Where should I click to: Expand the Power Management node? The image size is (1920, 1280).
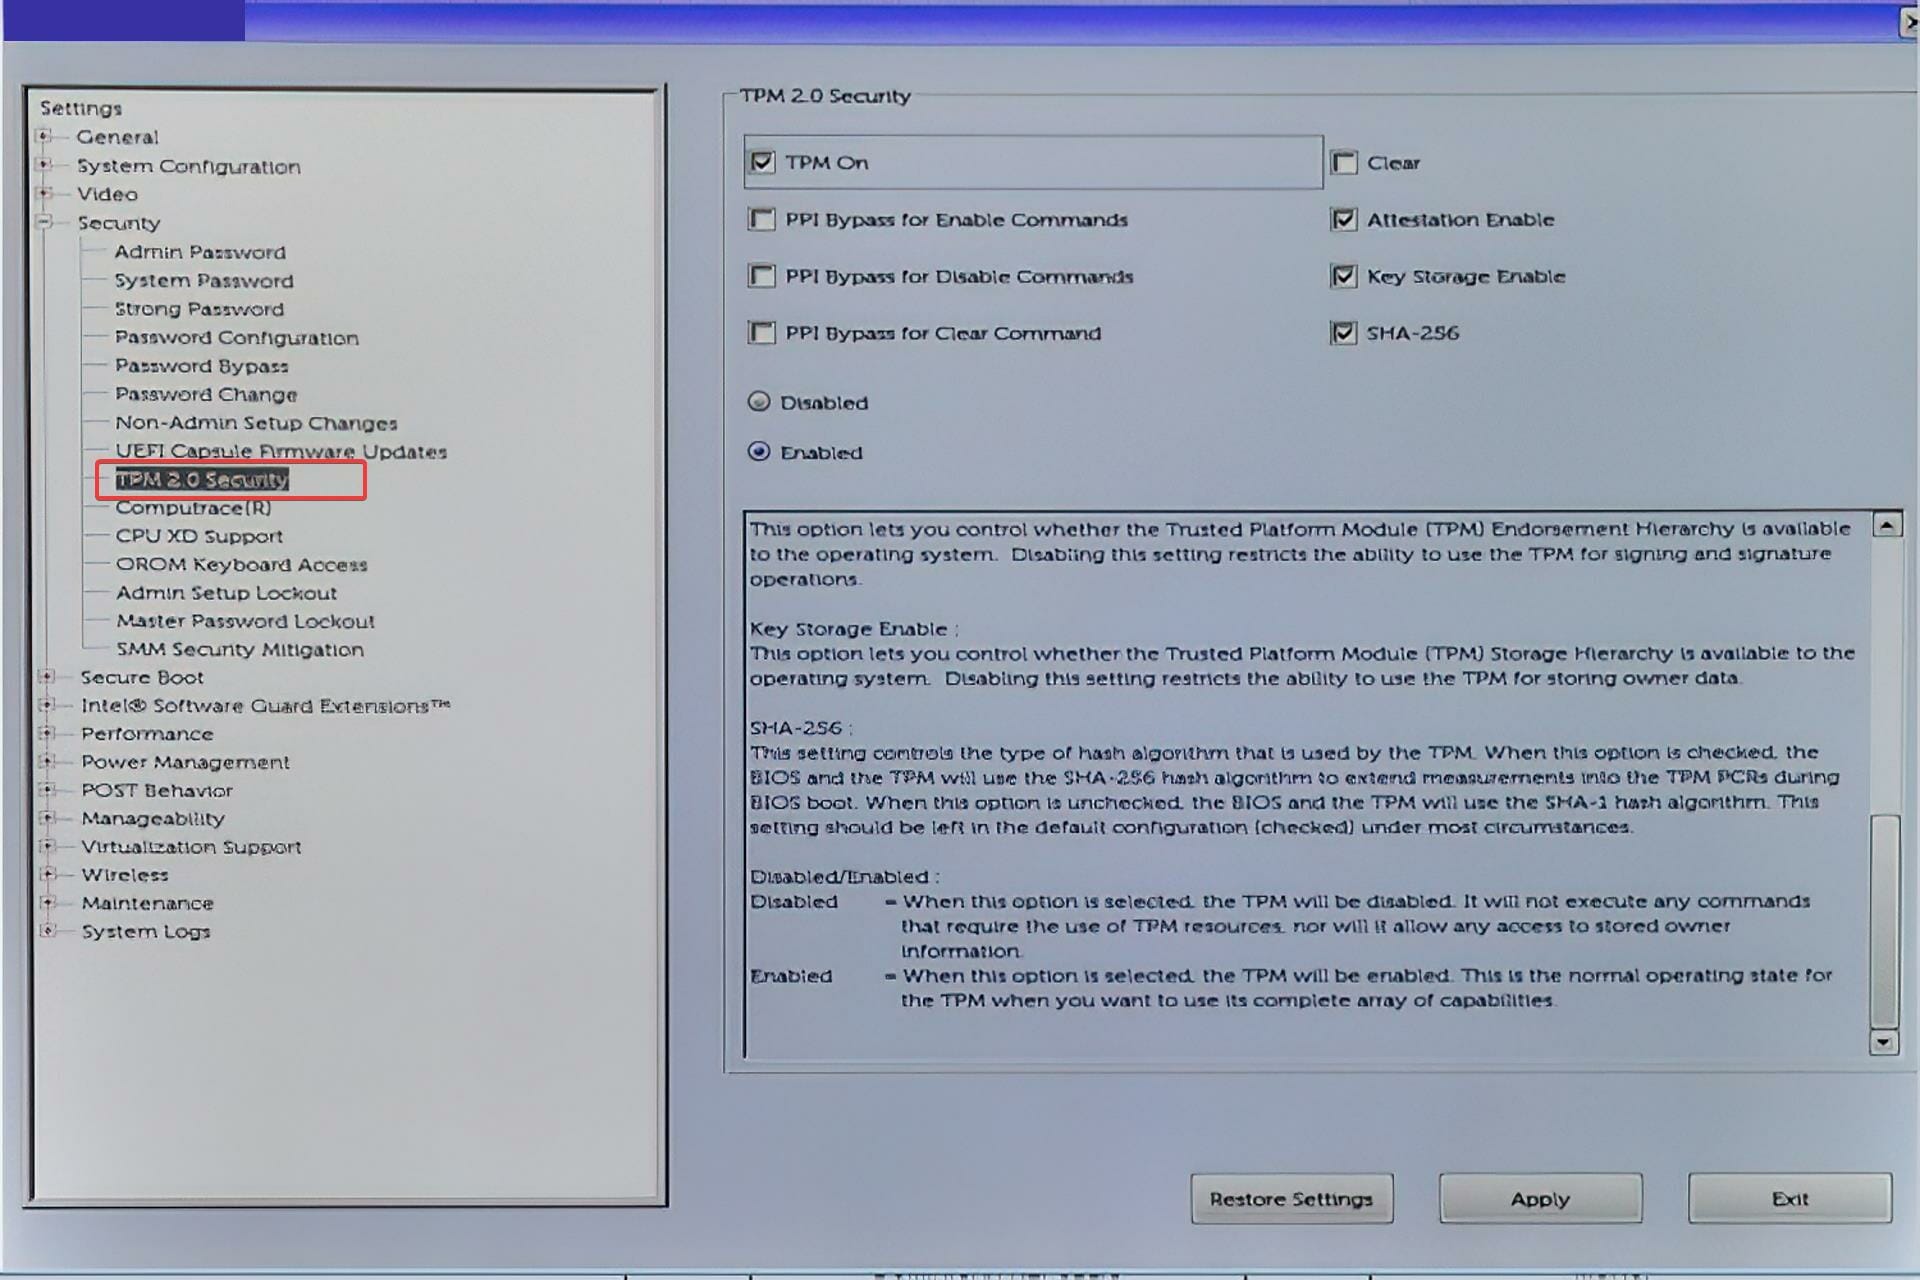point(46,762)
